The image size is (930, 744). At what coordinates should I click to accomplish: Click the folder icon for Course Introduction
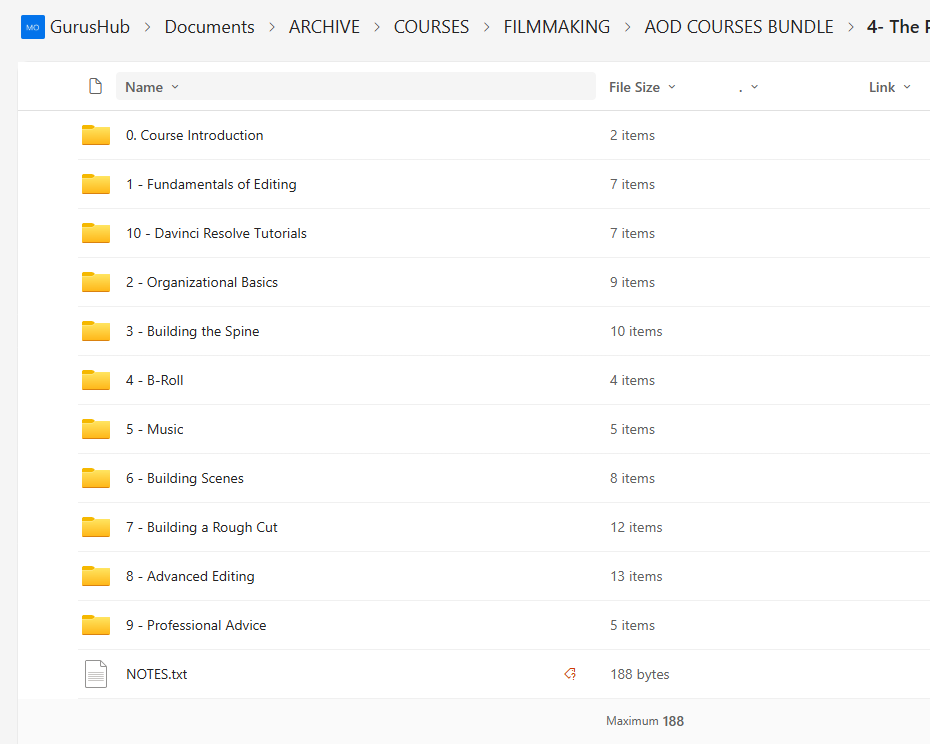(96, 136)
